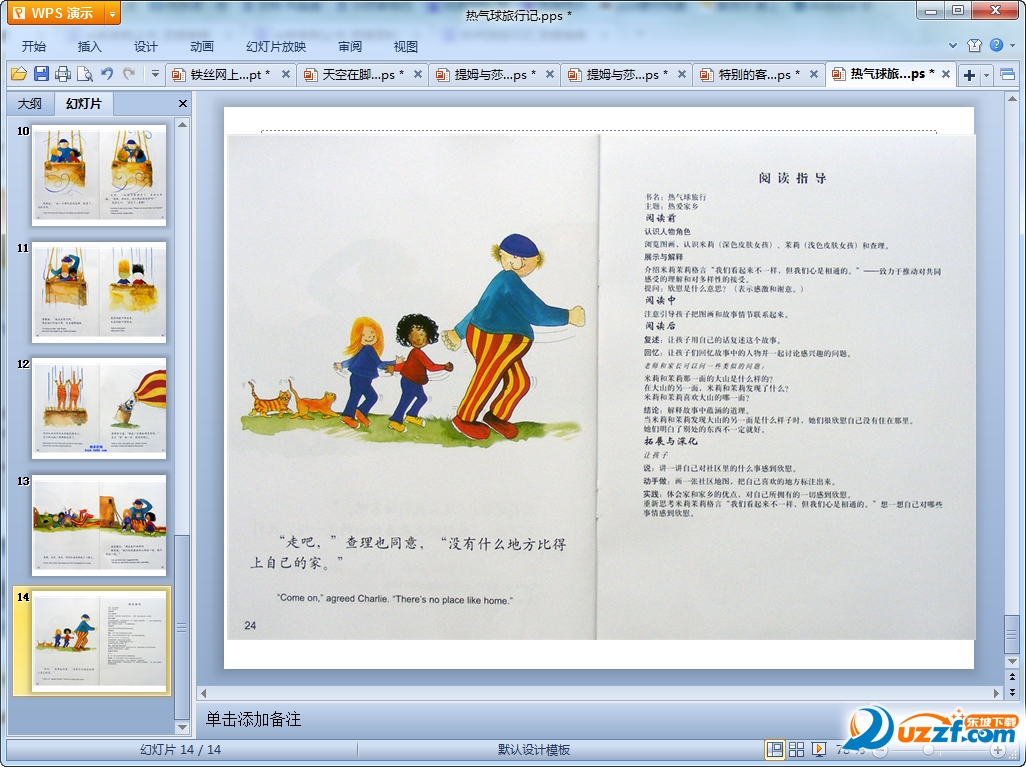Open help via the blue question mark icon
This screenshot has height=767, width=1026.
tap(997, 45)
